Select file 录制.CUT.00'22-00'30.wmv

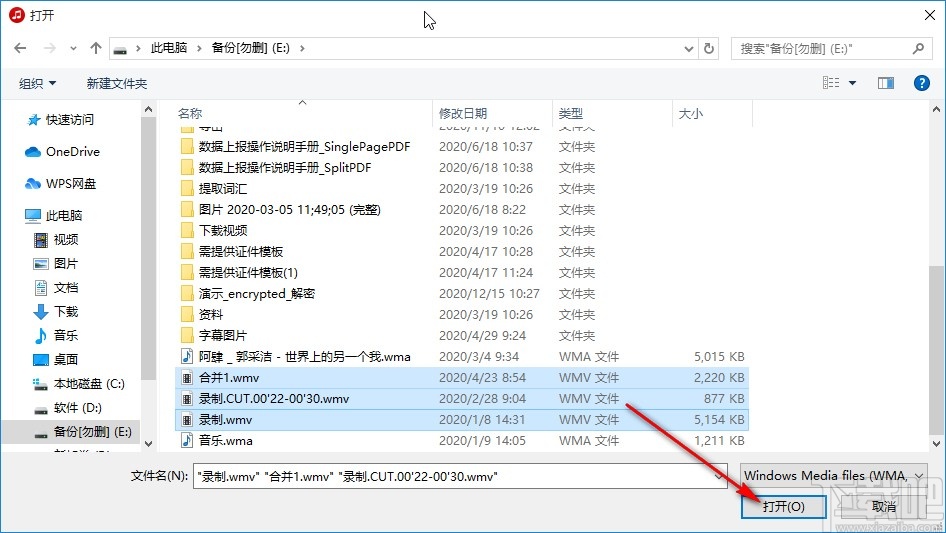click(x=462, y=399)
